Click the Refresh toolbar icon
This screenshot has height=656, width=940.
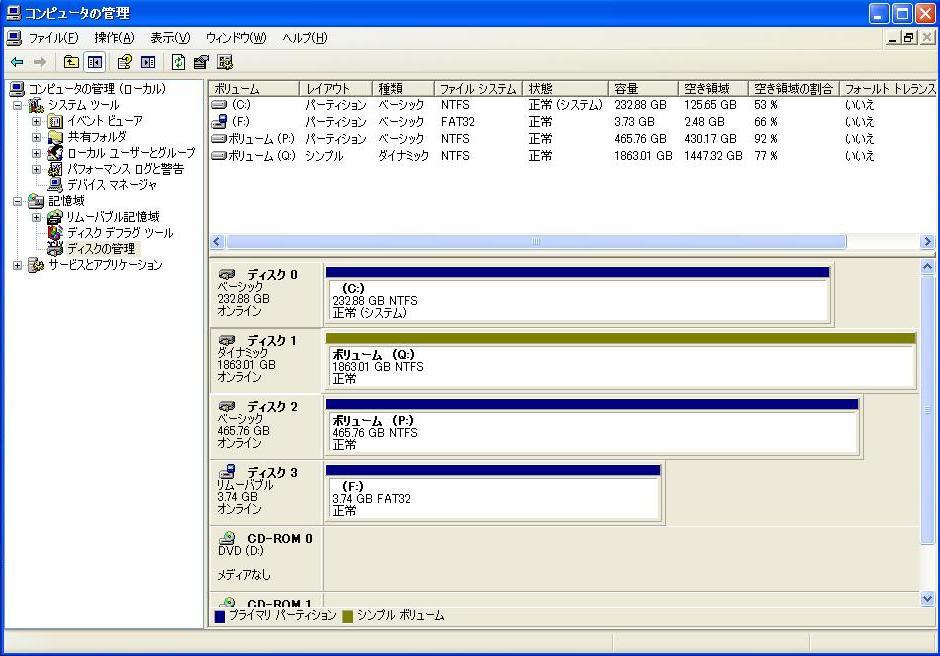point(178,62)
